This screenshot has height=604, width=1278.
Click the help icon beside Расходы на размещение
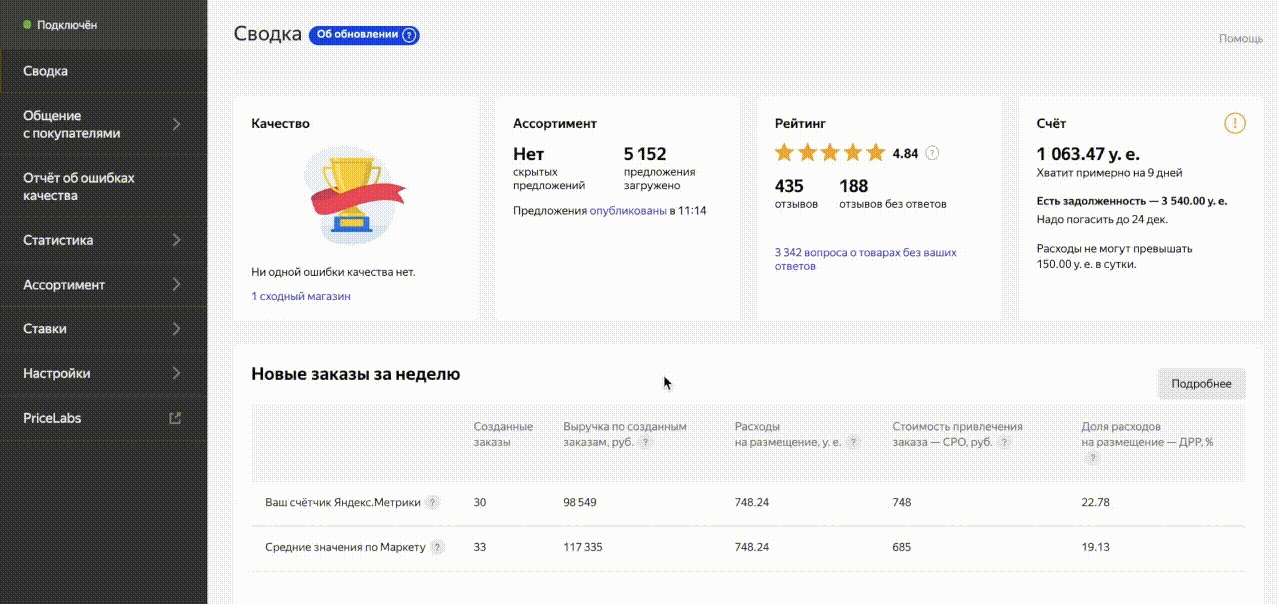tap(852, 442)
